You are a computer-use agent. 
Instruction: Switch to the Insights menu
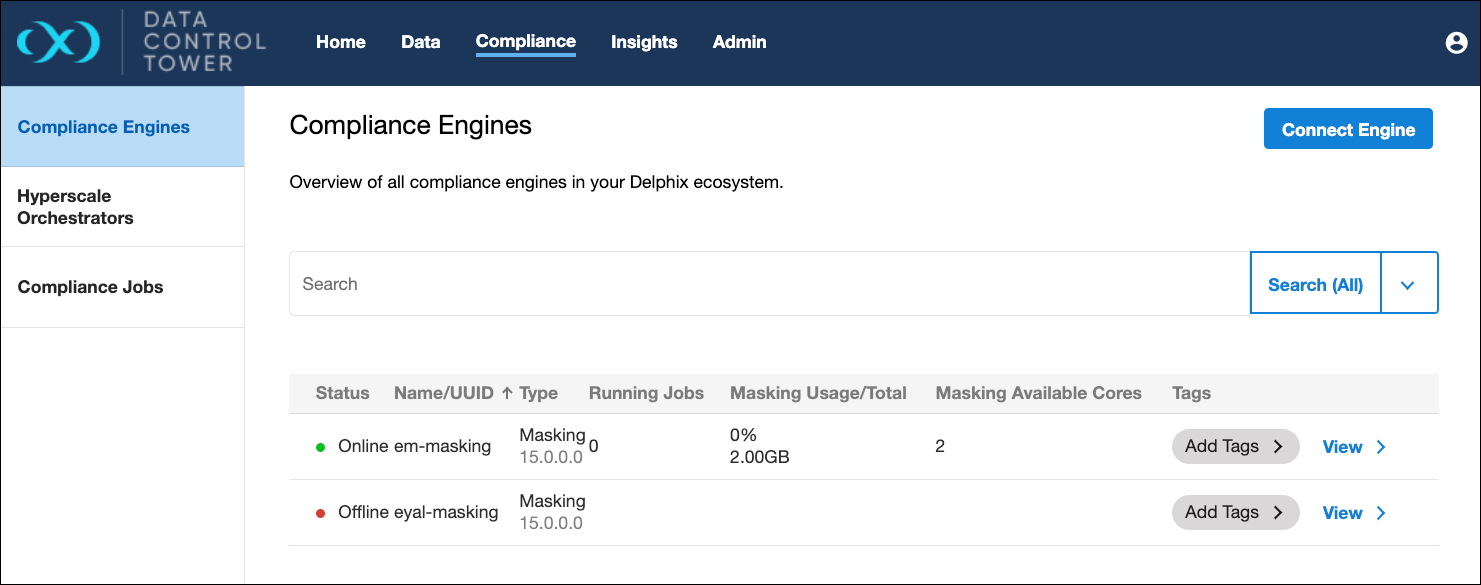pyautogui.click(x=644, y=42)
